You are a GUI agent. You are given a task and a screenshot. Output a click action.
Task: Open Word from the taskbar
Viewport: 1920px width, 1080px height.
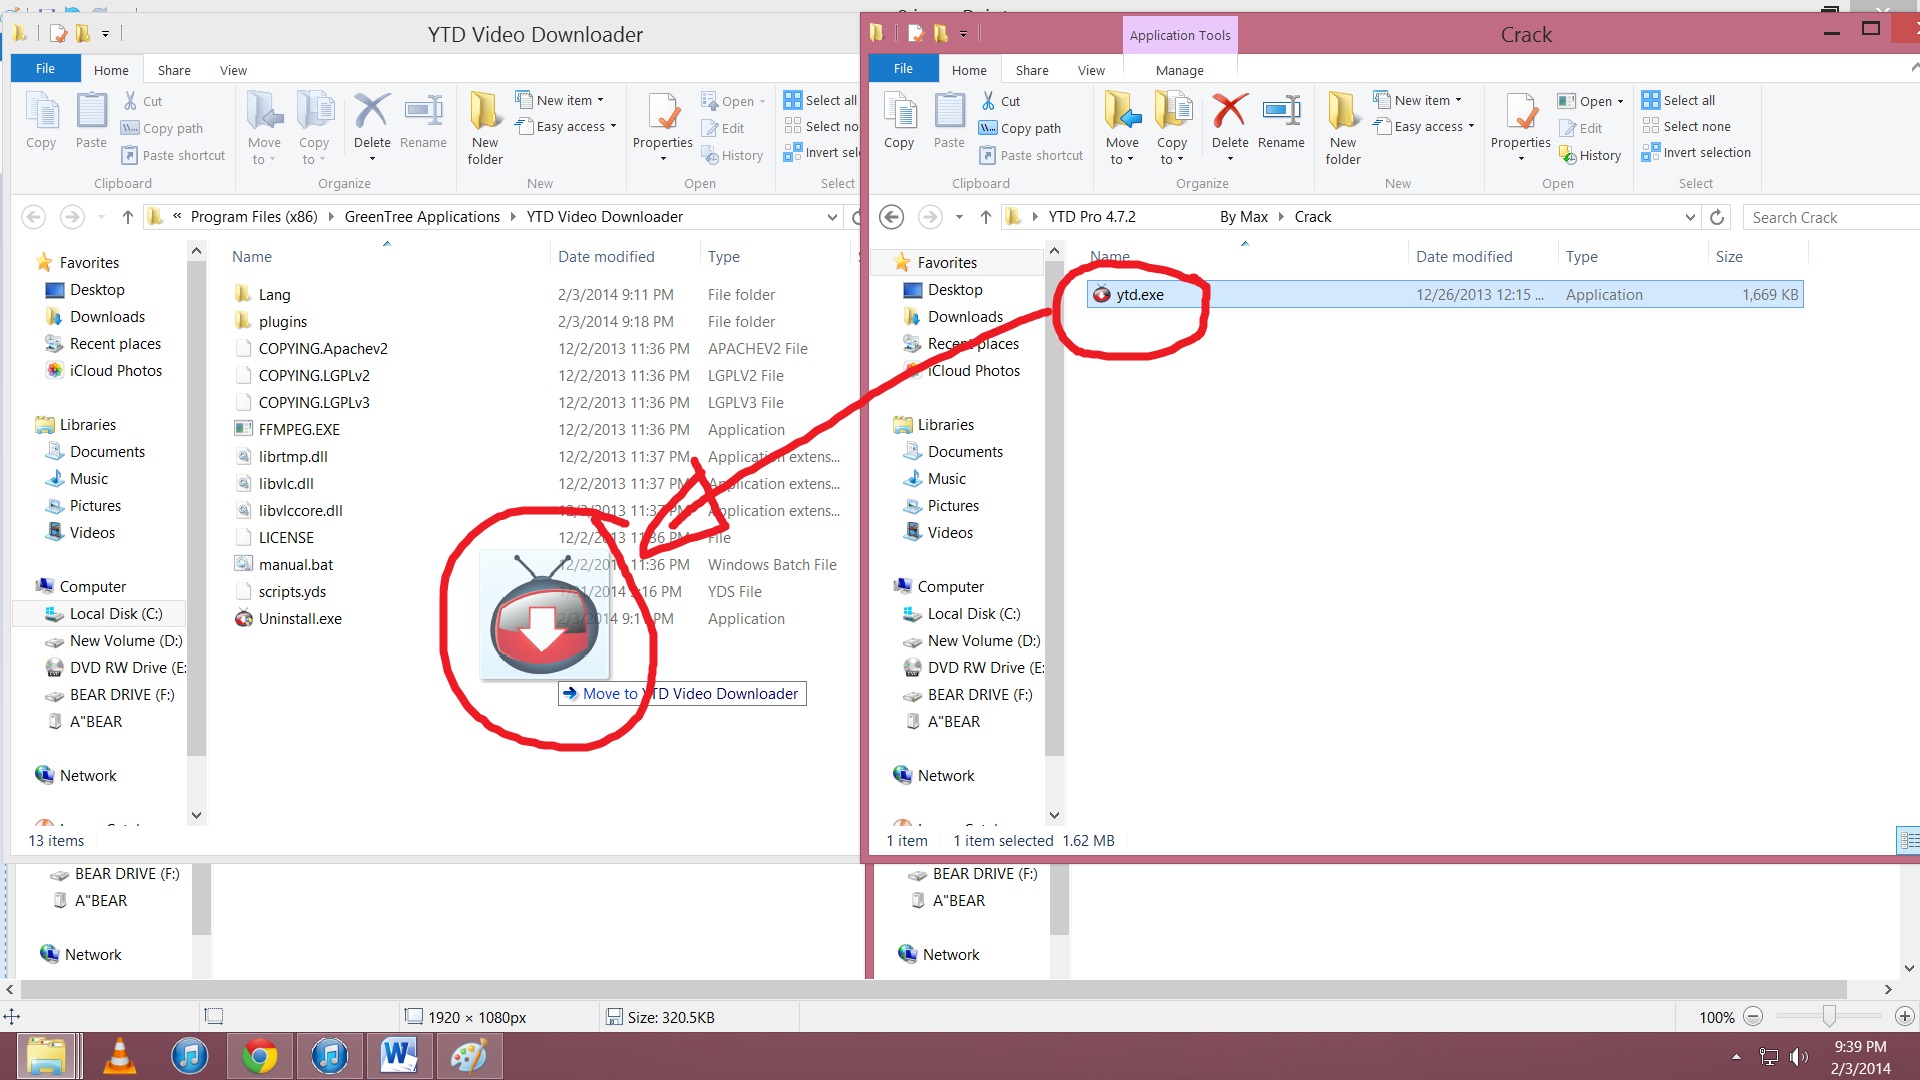[399, 1056]
